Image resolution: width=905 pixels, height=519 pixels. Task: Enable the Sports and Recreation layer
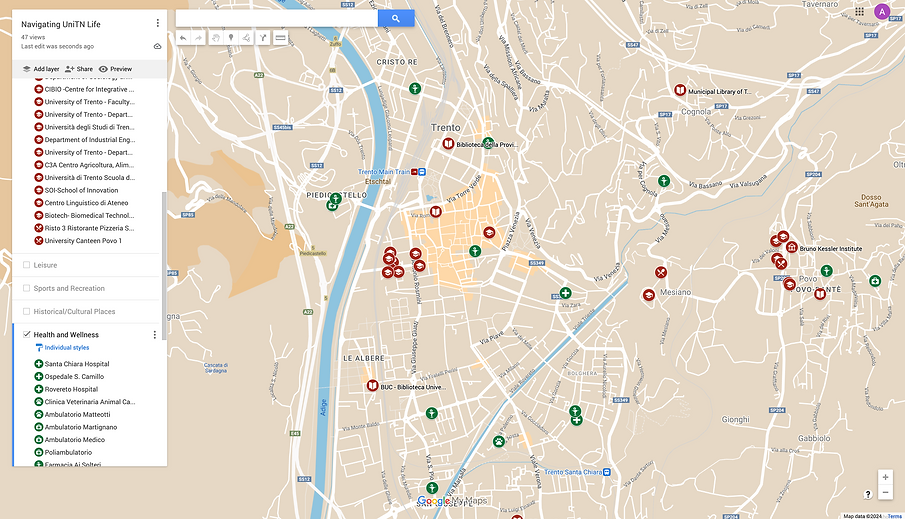click(x=27, y=288)
